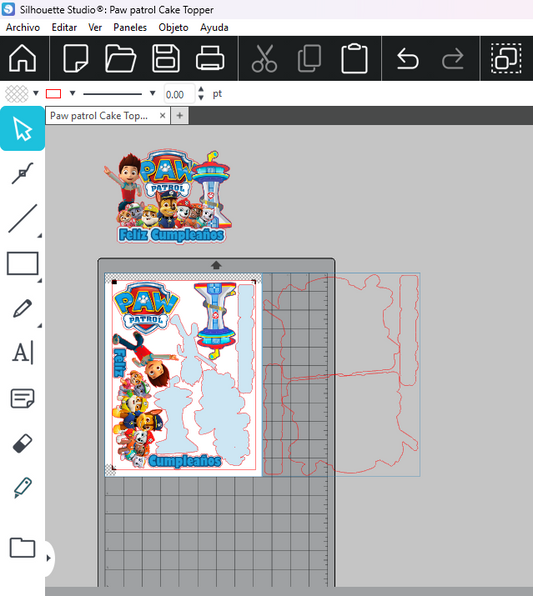Open the Paneles menu
Viewport: 533px width, 596px height.
(x=130, y=28)
